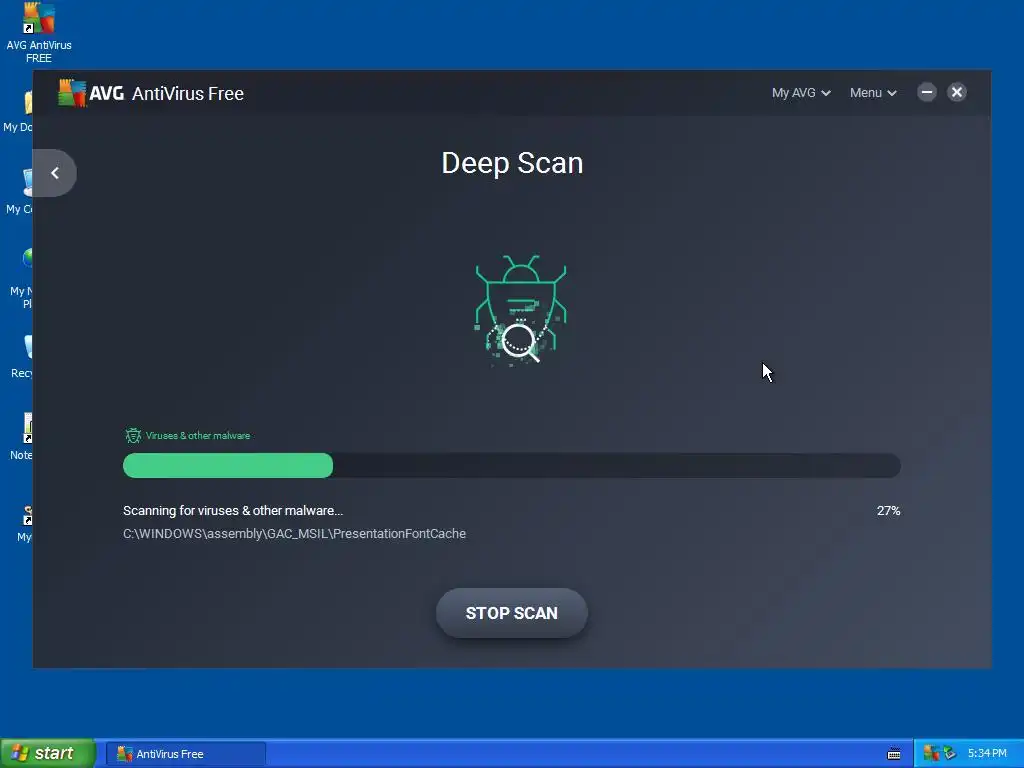Click the scanned file path PresentationFontCache
This screenshot has height=768, width=1024.
pyautogui.click(x=295, y=534)
